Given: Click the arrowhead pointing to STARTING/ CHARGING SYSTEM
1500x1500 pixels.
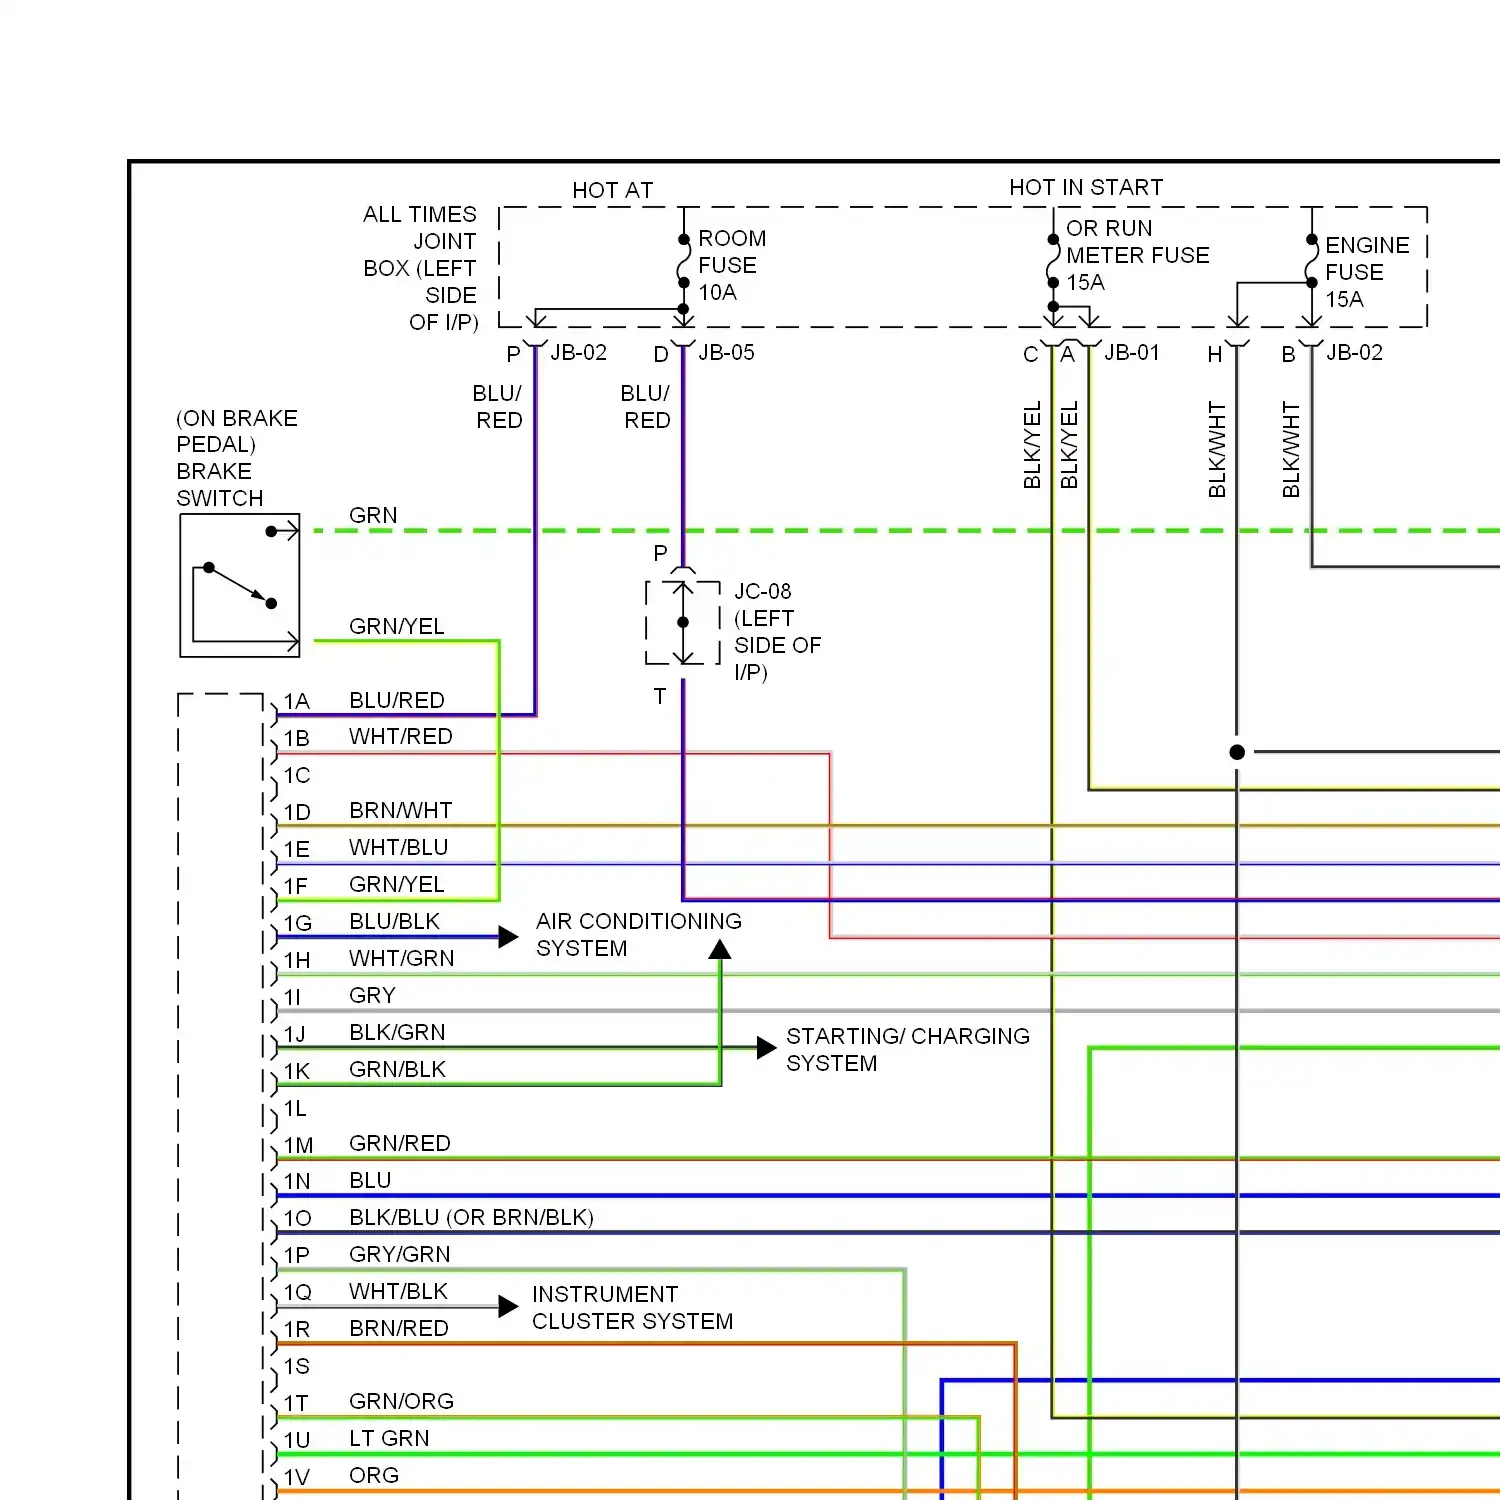Looking at the screenshot, I should pyautogui.click(x=767, y=1048).
